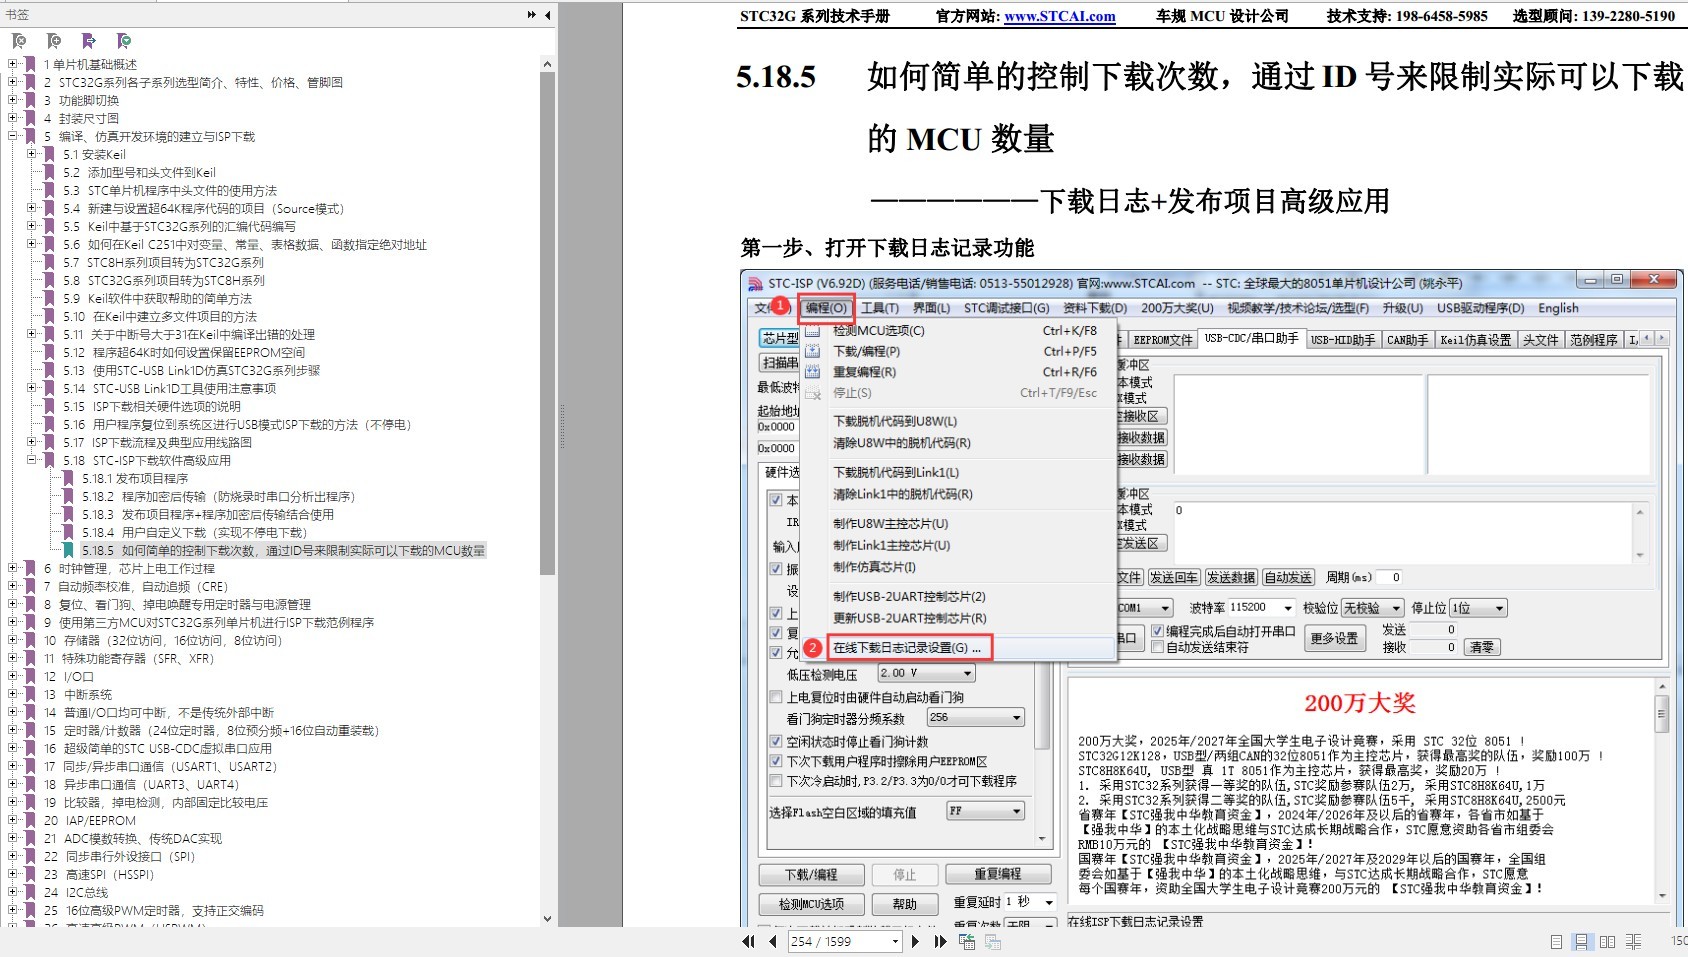Go to the first page
The image size is (1688, 957).
[x=748, y=941]
